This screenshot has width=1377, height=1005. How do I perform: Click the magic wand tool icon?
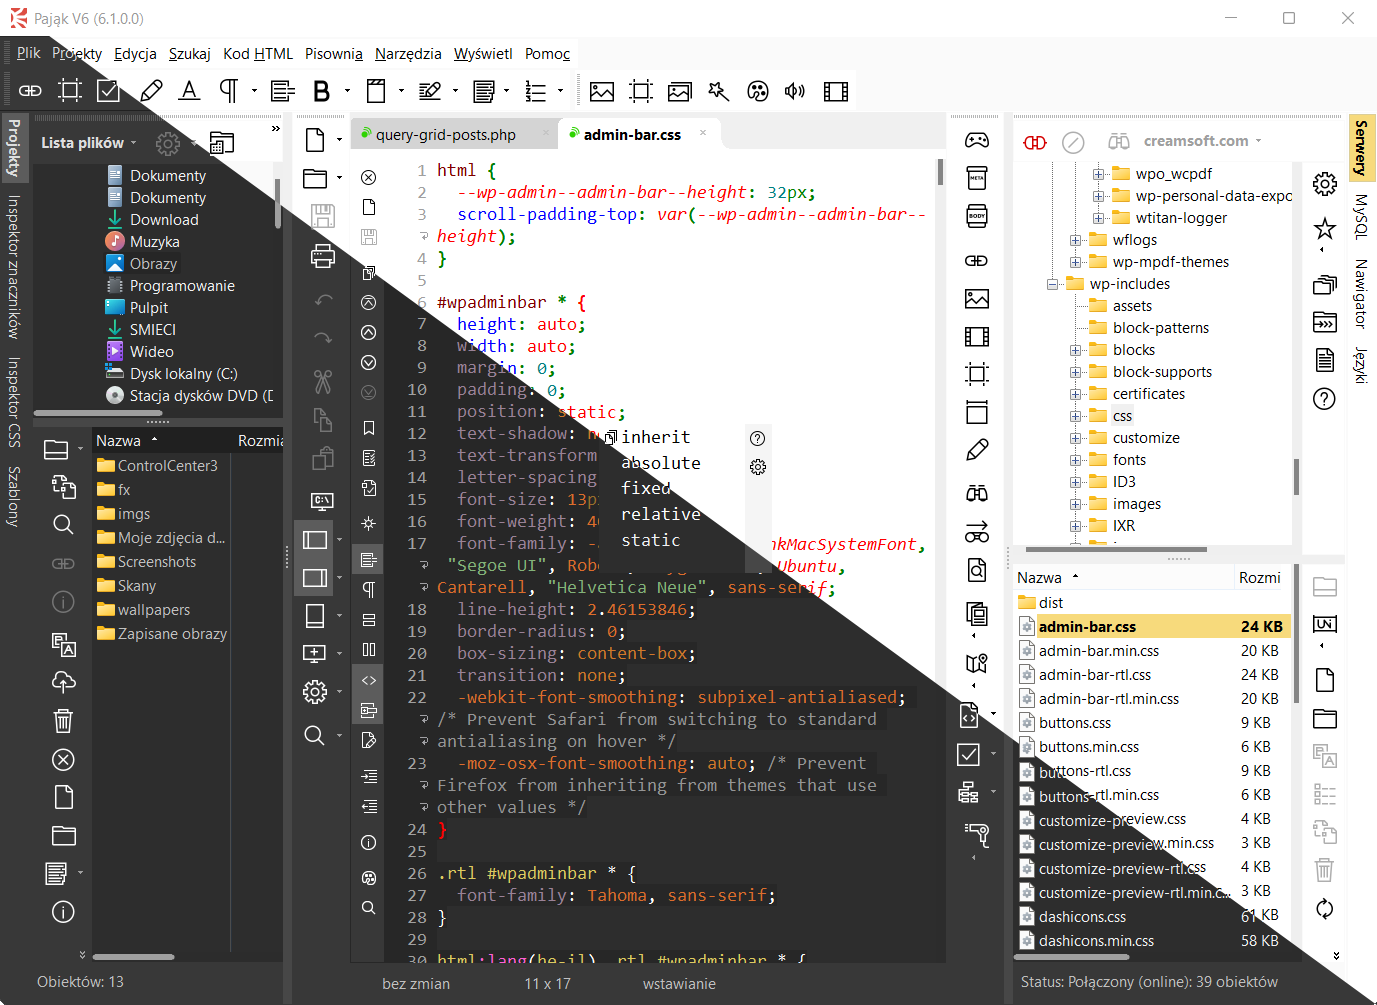click(x=718, y=92)
